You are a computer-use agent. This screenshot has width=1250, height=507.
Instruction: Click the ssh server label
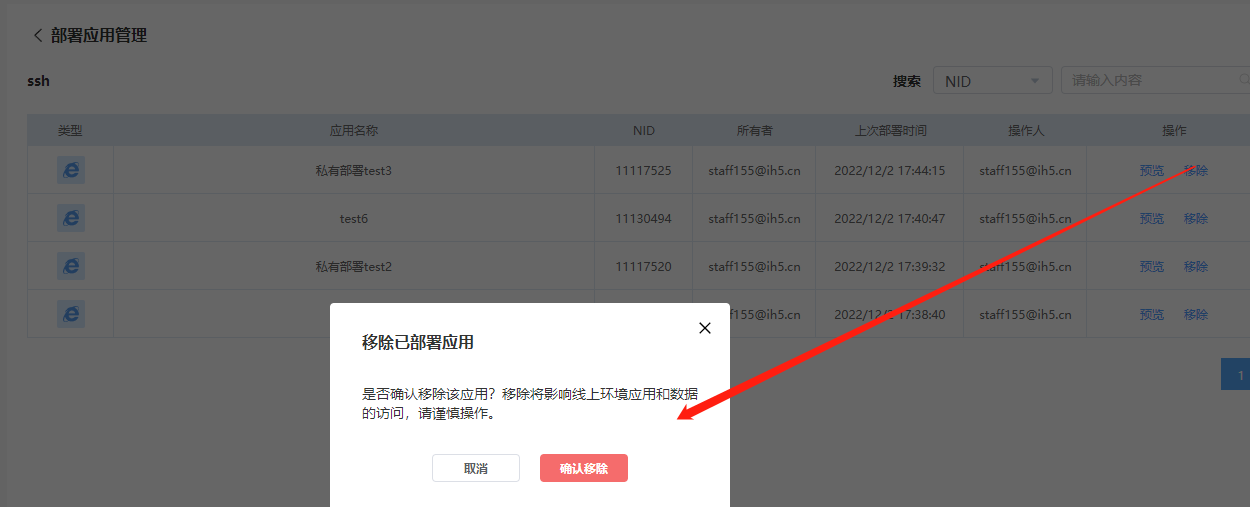coord(38,80)
